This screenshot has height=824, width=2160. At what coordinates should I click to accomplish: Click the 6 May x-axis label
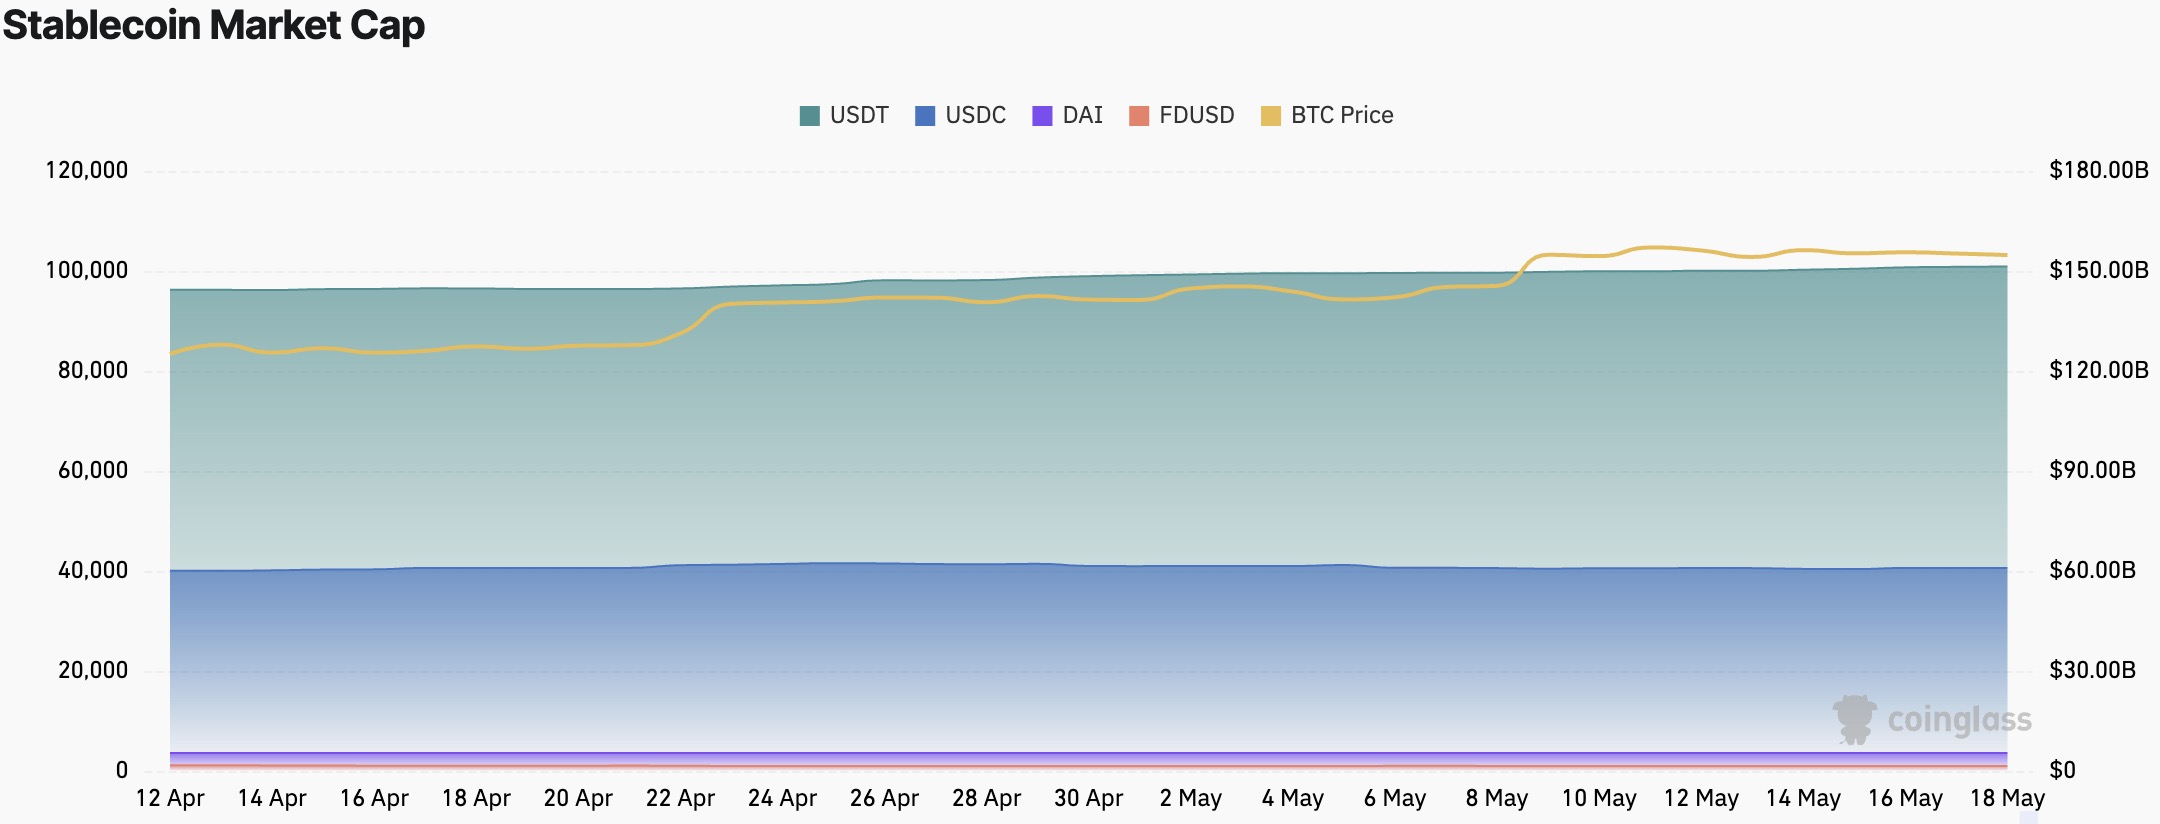[1394, 799]
